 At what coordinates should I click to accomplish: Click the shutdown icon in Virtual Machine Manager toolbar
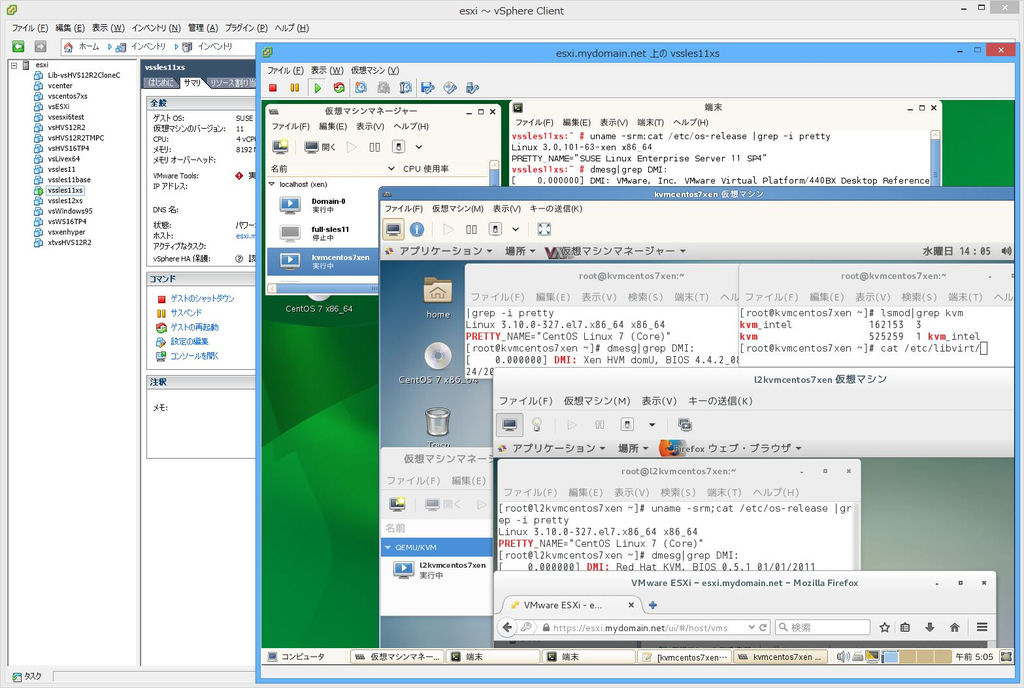[398, 147]
